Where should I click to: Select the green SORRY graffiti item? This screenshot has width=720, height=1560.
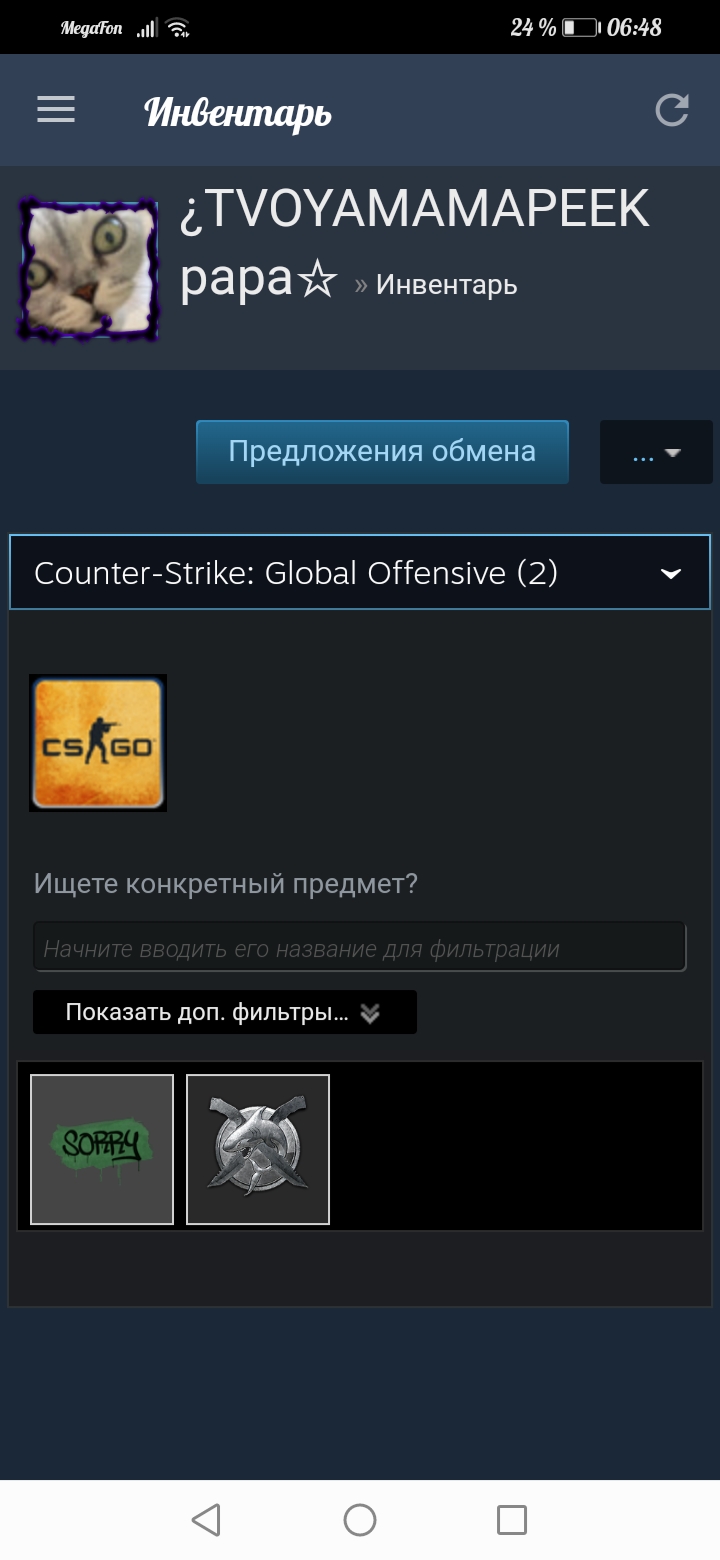[x=102, y=1149]
